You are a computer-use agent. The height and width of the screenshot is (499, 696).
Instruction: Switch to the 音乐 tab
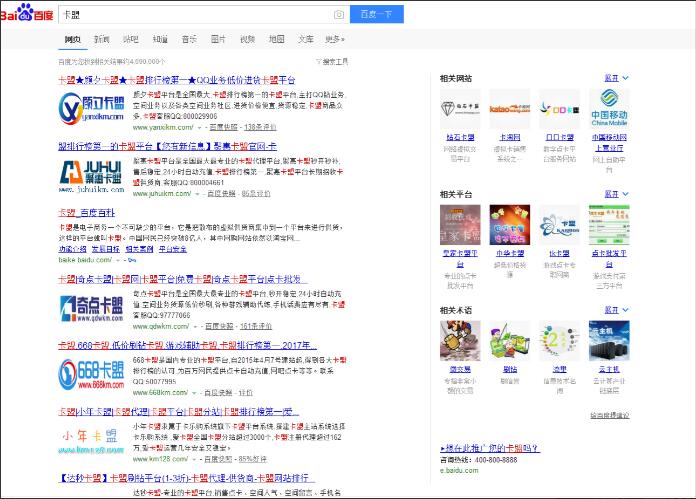[189, 40]
